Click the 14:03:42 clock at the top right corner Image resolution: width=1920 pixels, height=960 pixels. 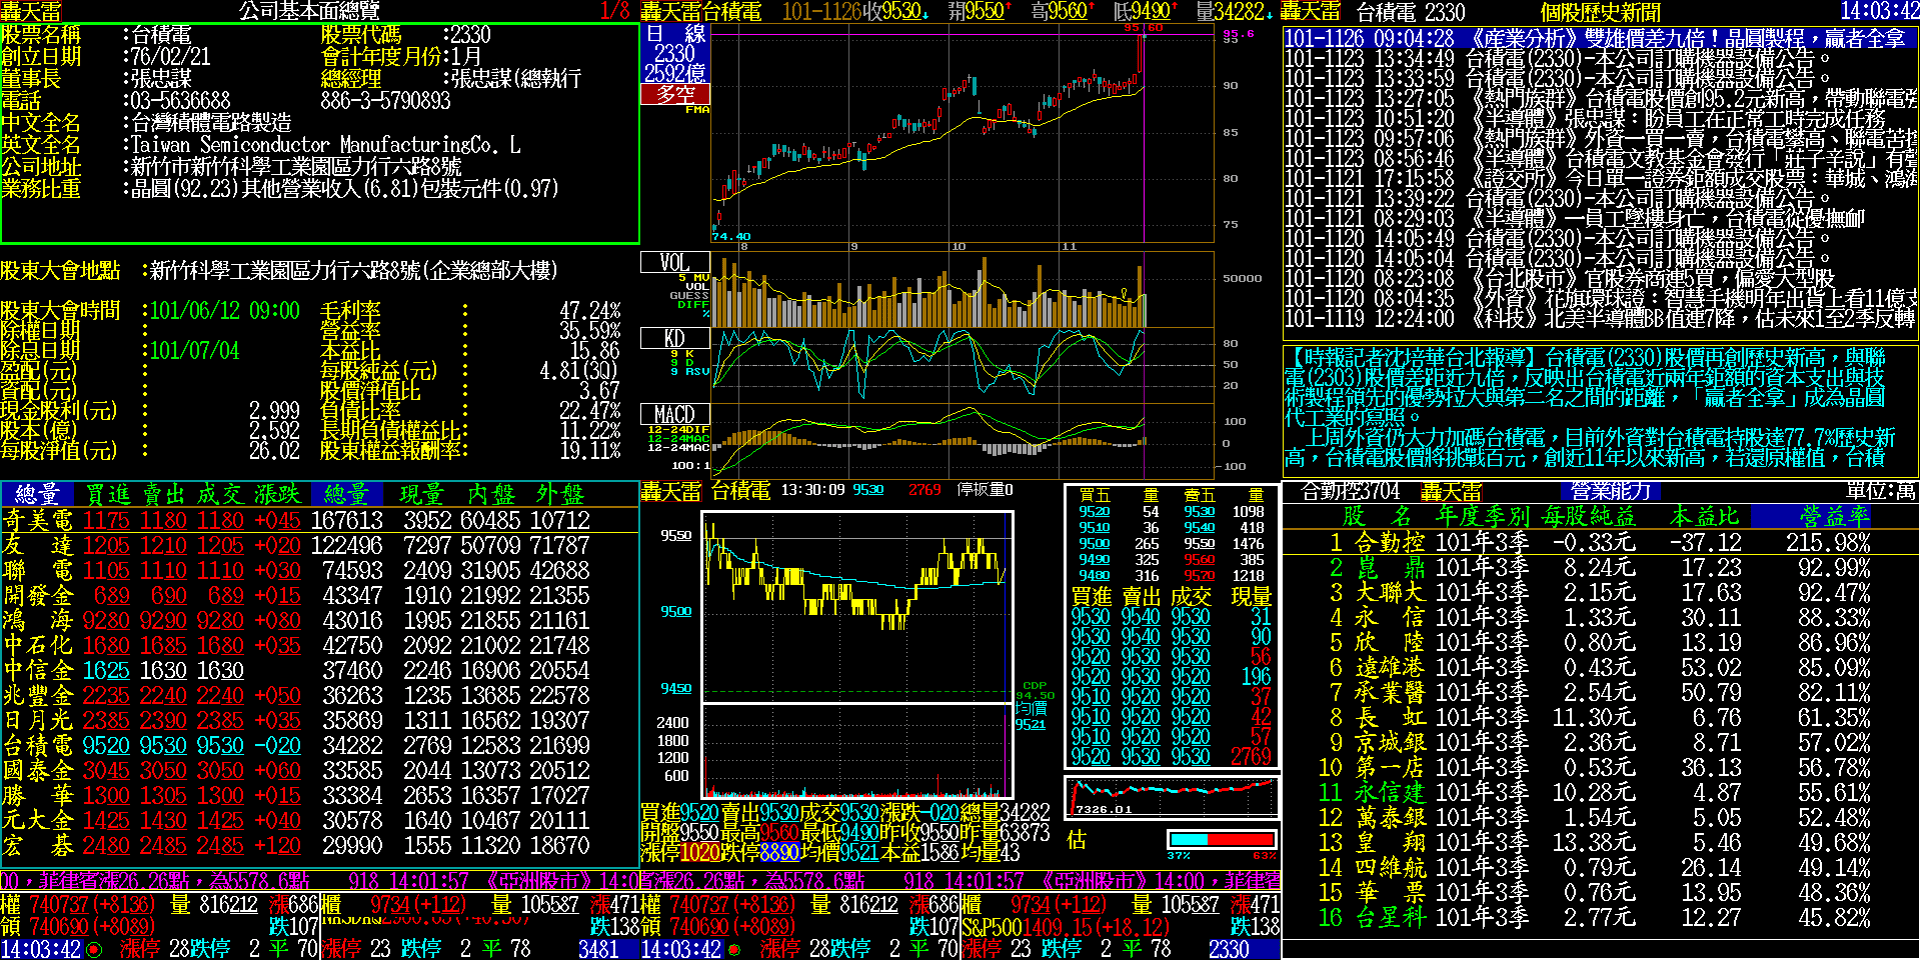coord(1879,11)
